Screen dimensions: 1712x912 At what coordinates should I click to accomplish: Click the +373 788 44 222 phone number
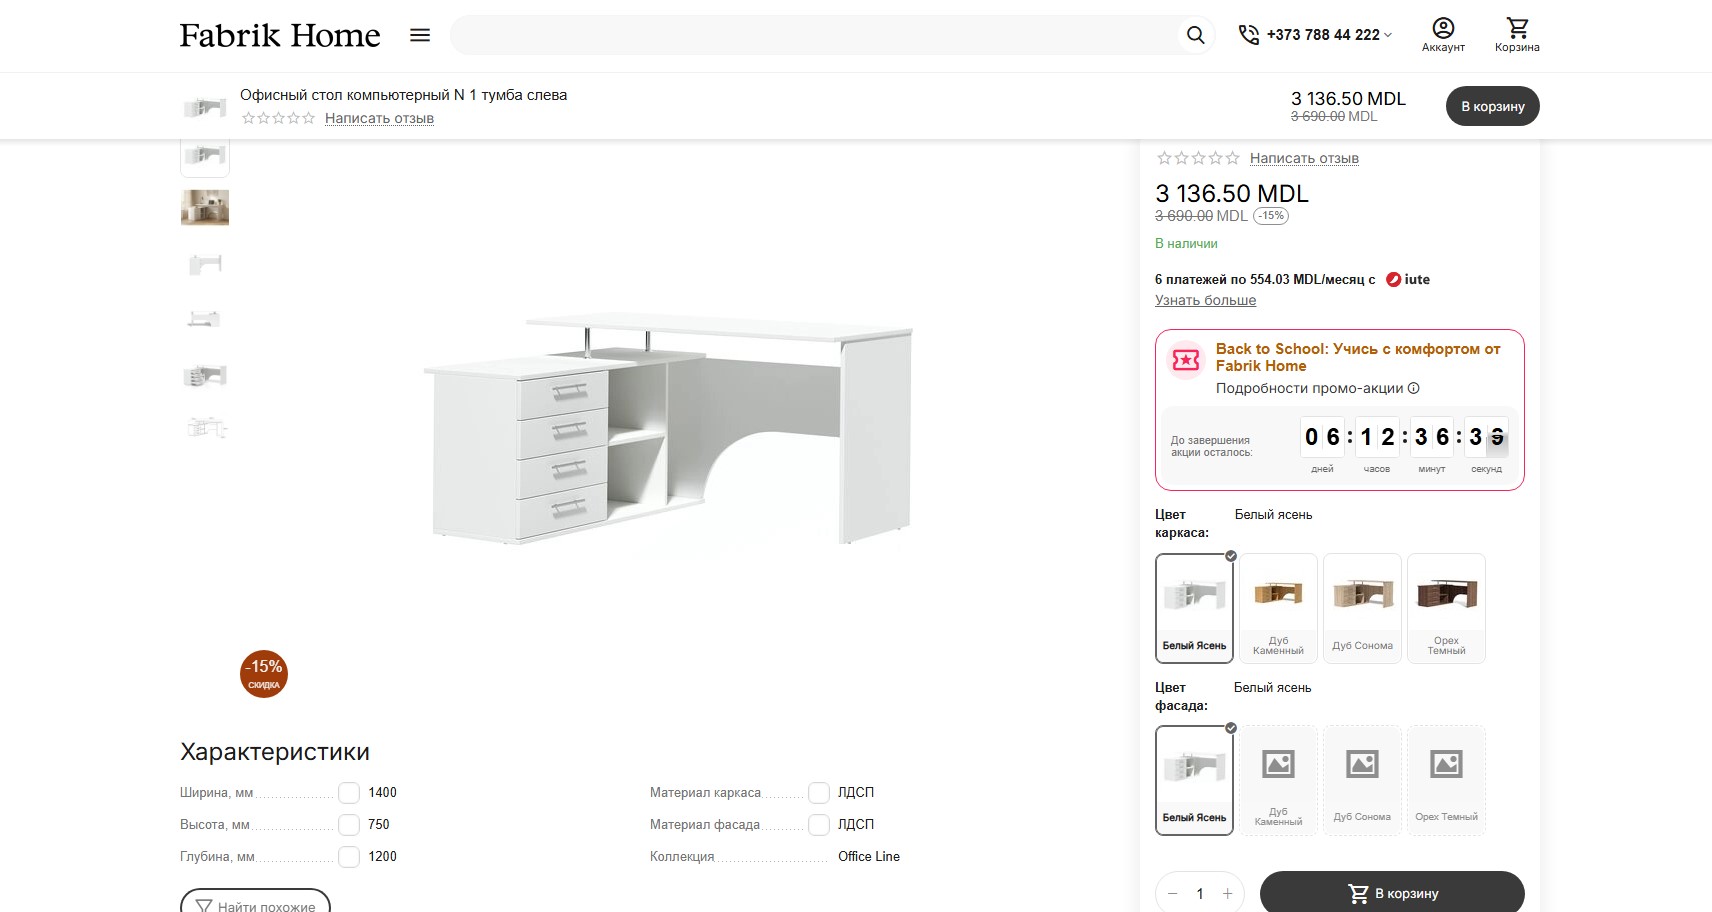[1323, 35]
